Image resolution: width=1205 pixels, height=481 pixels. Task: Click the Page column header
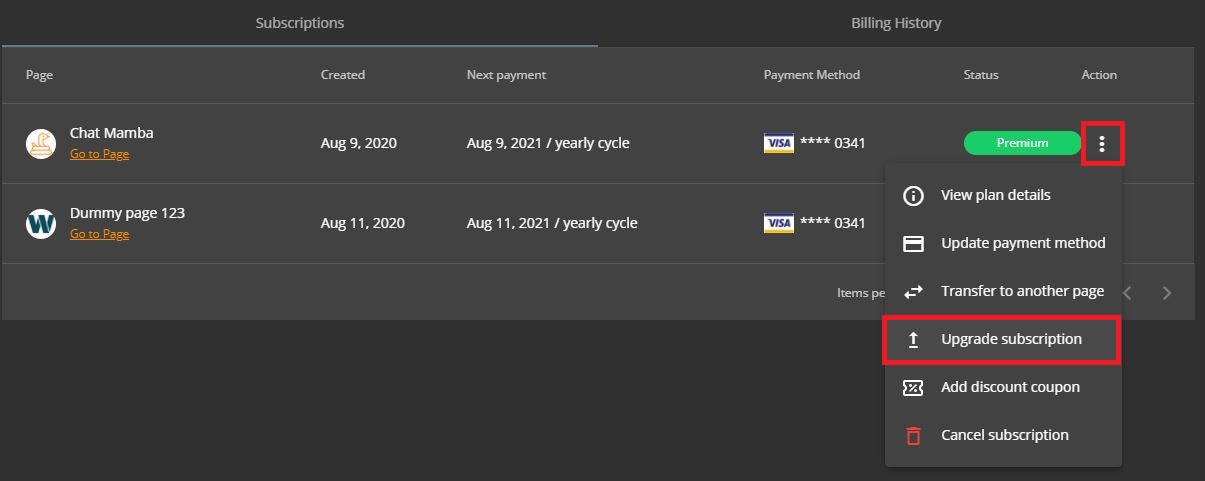(x=39, y=75)
